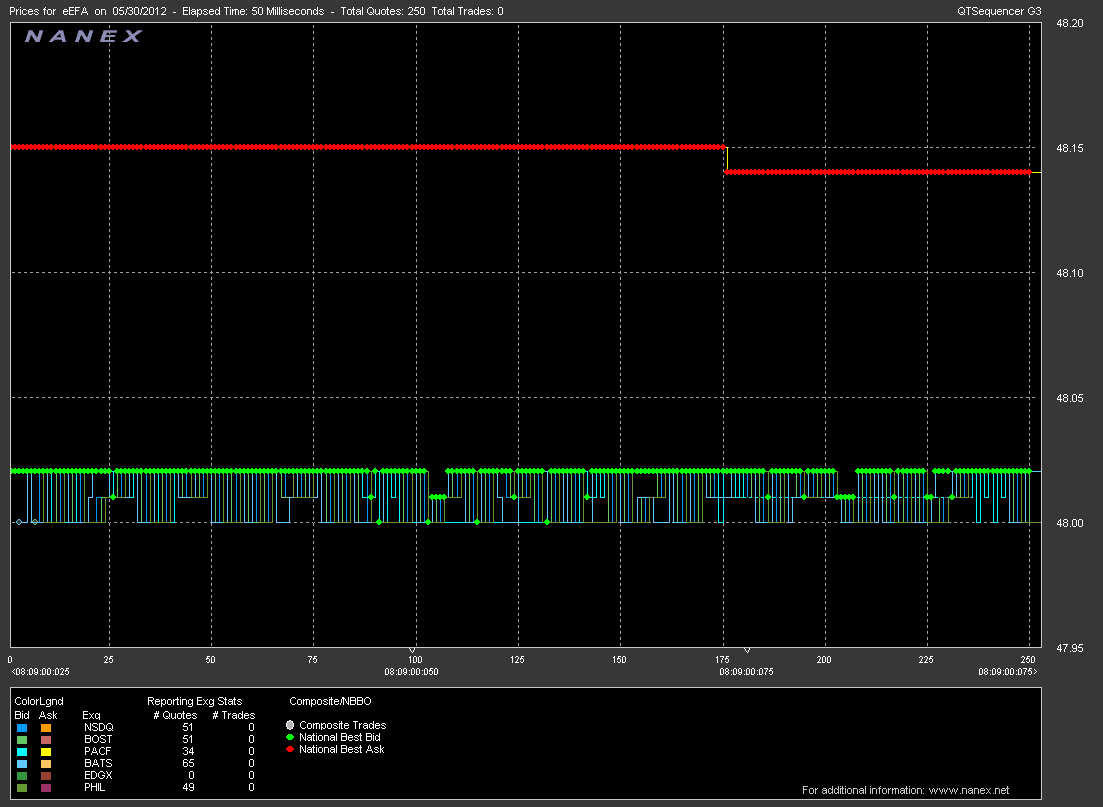Select the NSDQ ask color swatch

click(x=46, y=727)
